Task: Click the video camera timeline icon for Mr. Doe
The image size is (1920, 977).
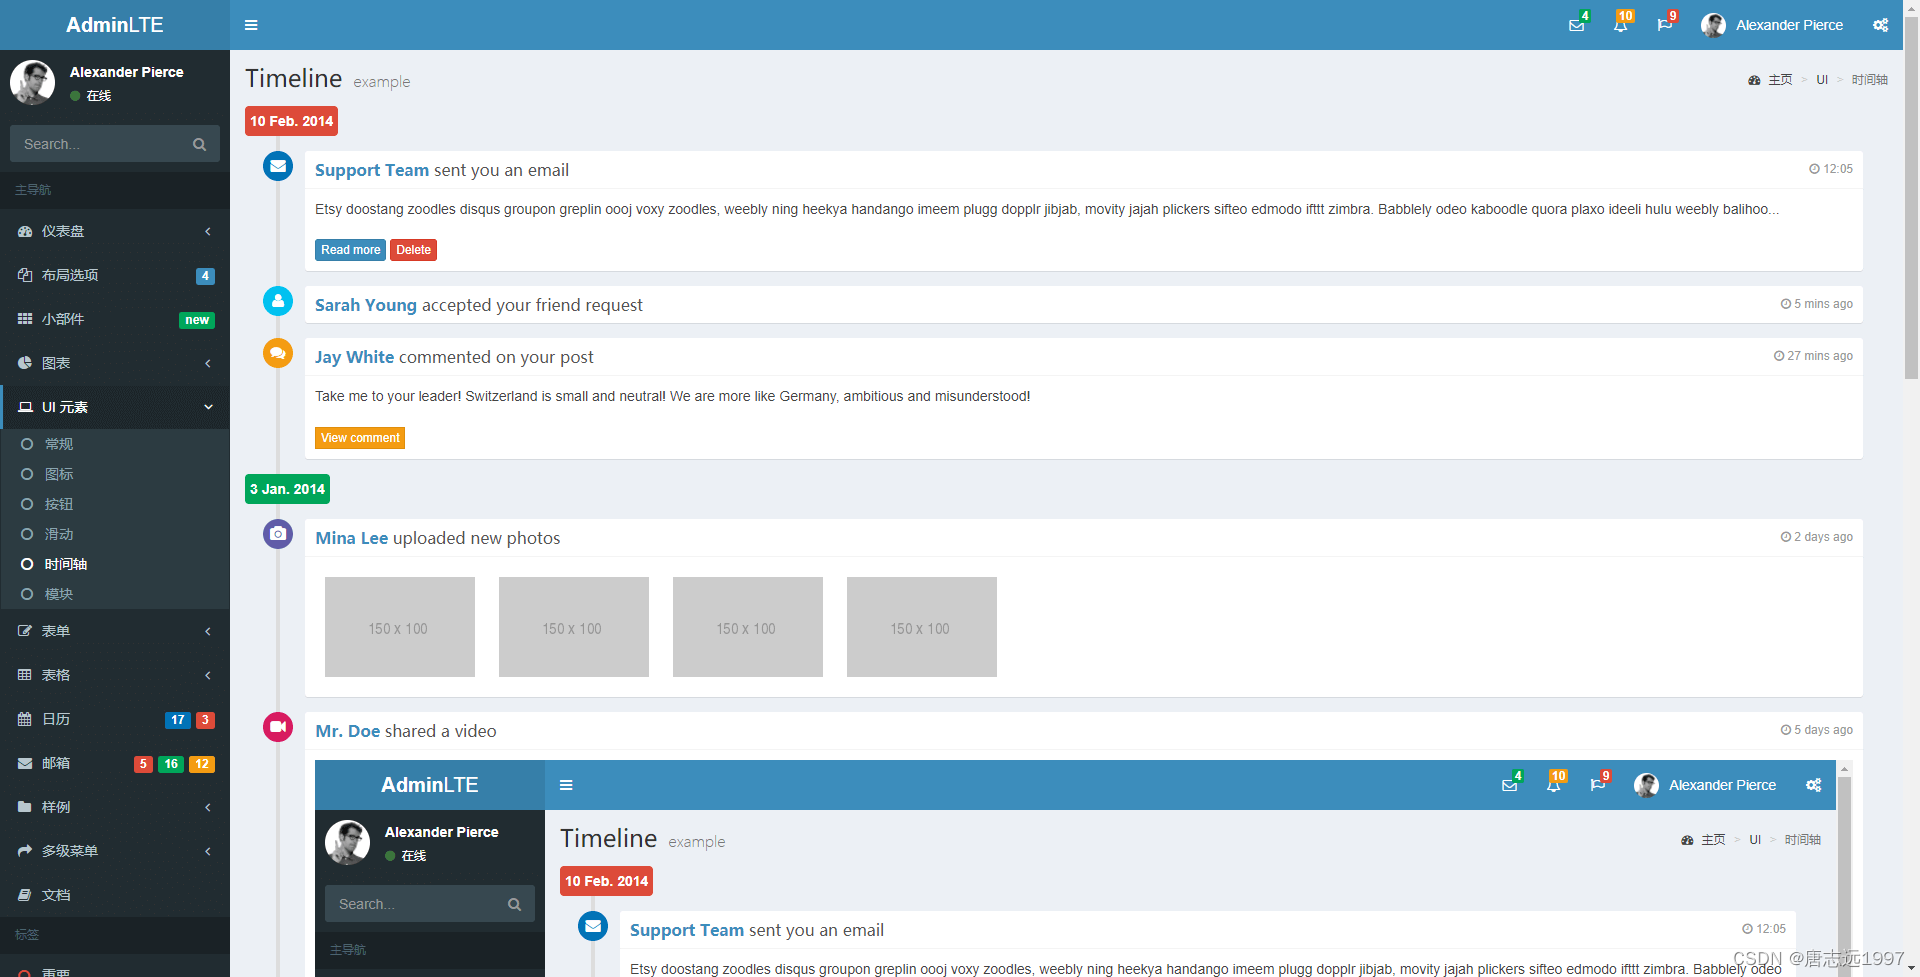Action: (x=278, y=727)
